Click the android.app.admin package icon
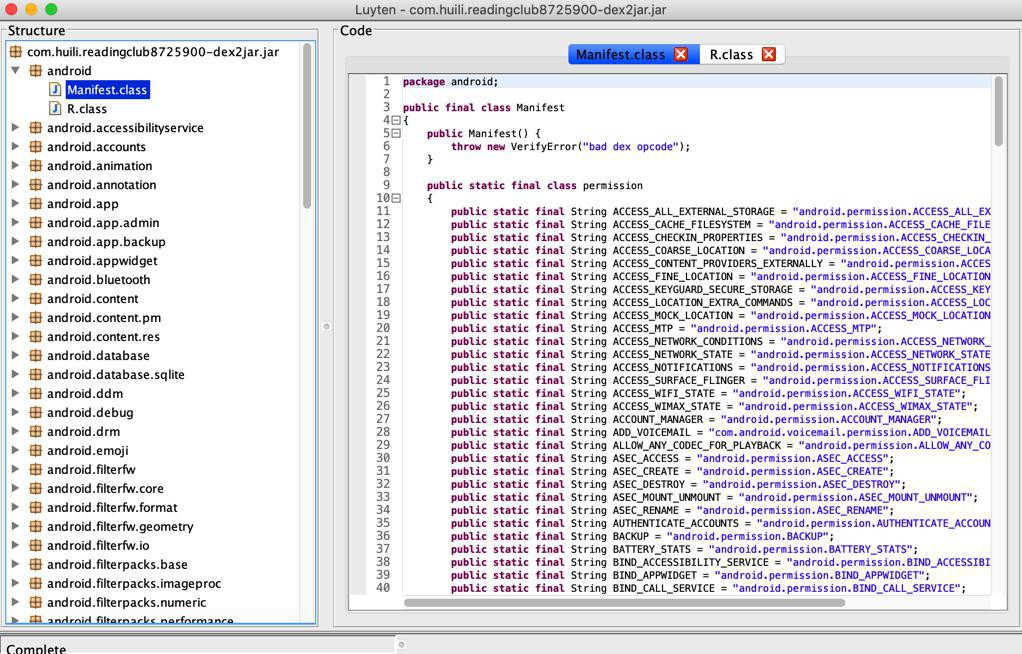This screenshot has height=654, width=1022. click(x=36, y=222)
